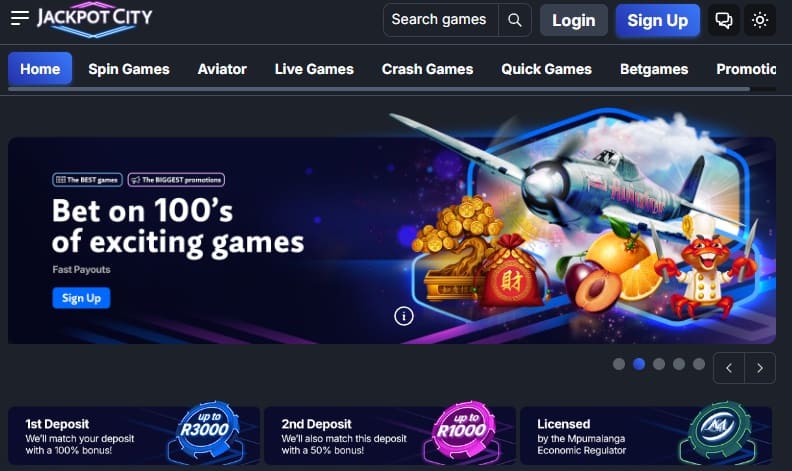Viewport: 792px width, 471px height.
Task: Select the last carousel dot
Action: click(x=699, y=364)
